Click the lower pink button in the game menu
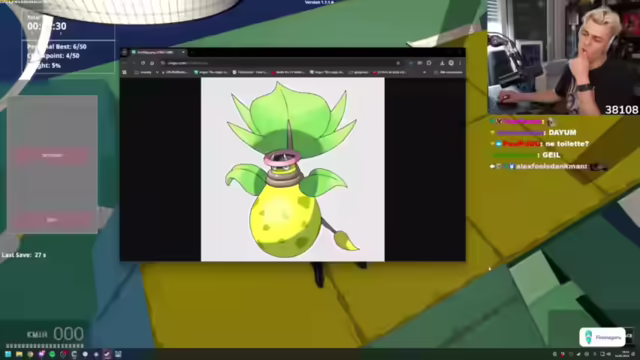Viewport: 640px width, 360px height. [x=52, y=220]
